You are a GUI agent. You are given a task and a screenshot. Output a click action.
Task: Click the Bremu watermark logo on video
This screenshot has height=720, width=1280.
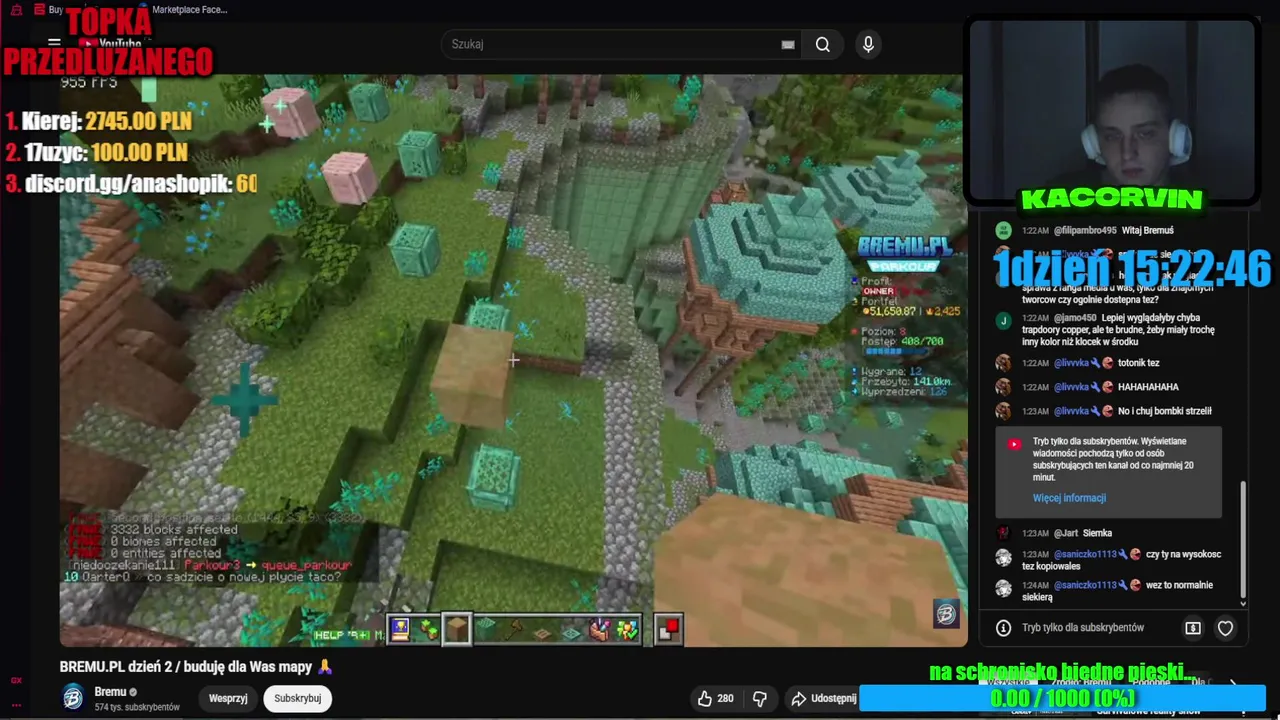[945, 613]
